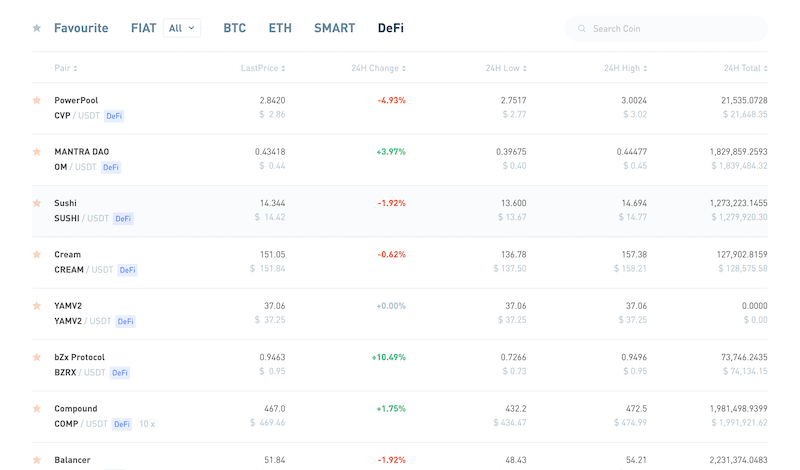Open the bZx Protocol pair name
800x470 pixels.
point(80,357)
